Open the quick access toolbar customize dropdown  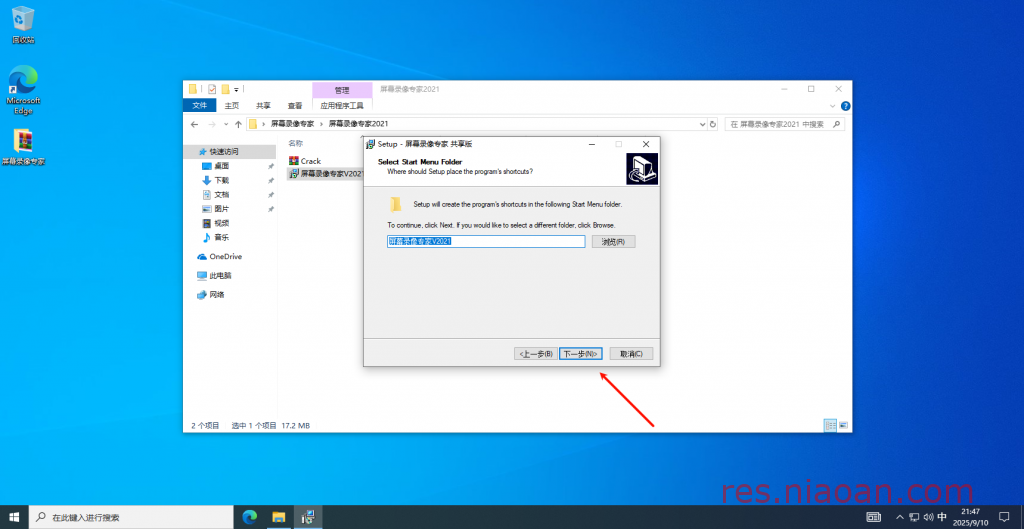pyautogui.click(x=236, y=89)
